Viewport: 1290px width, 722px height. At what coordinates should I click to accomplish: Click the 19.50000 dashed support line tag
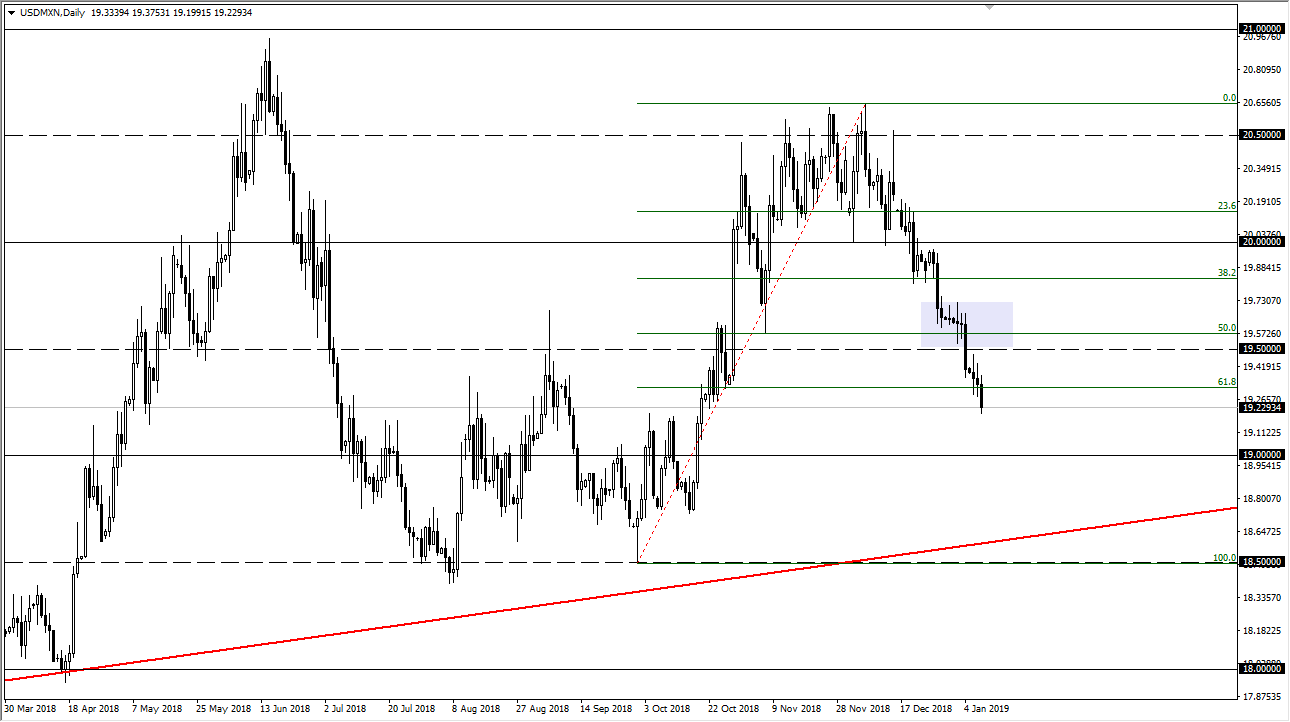[x=1264, y=348]
